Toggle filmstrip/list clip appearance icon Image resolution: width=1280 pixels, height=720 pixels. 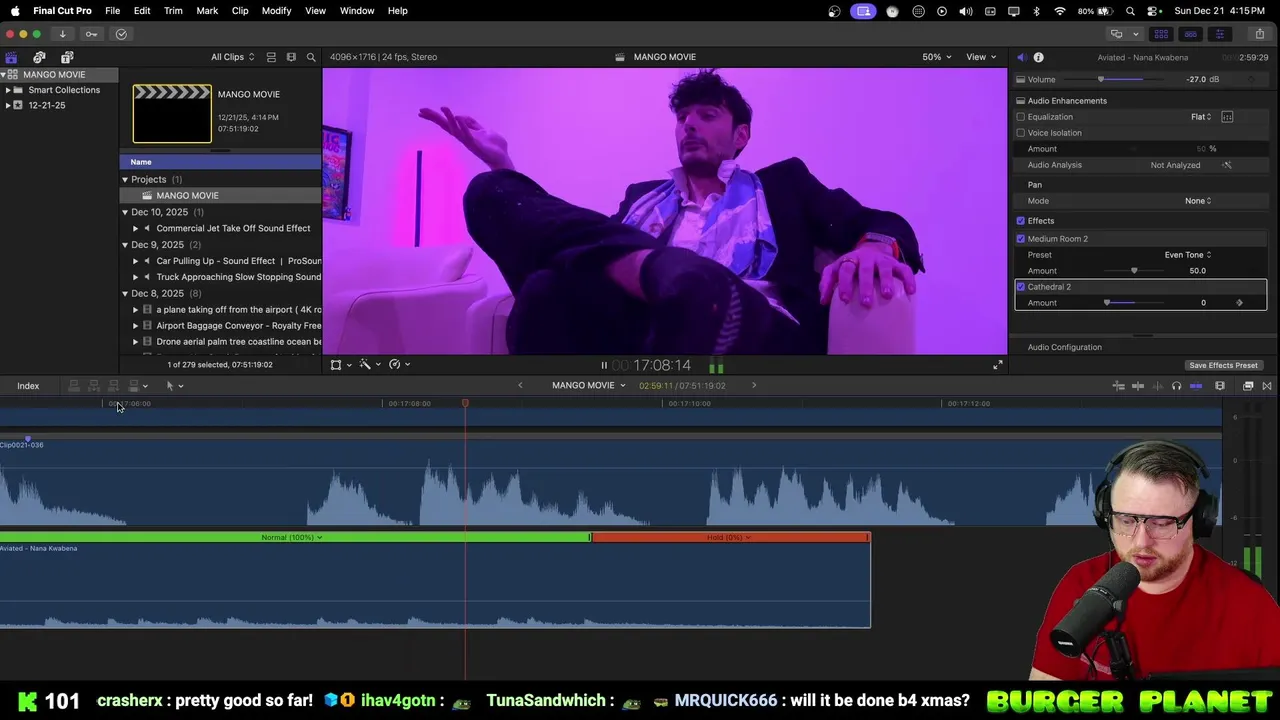[x=271, y=57]
